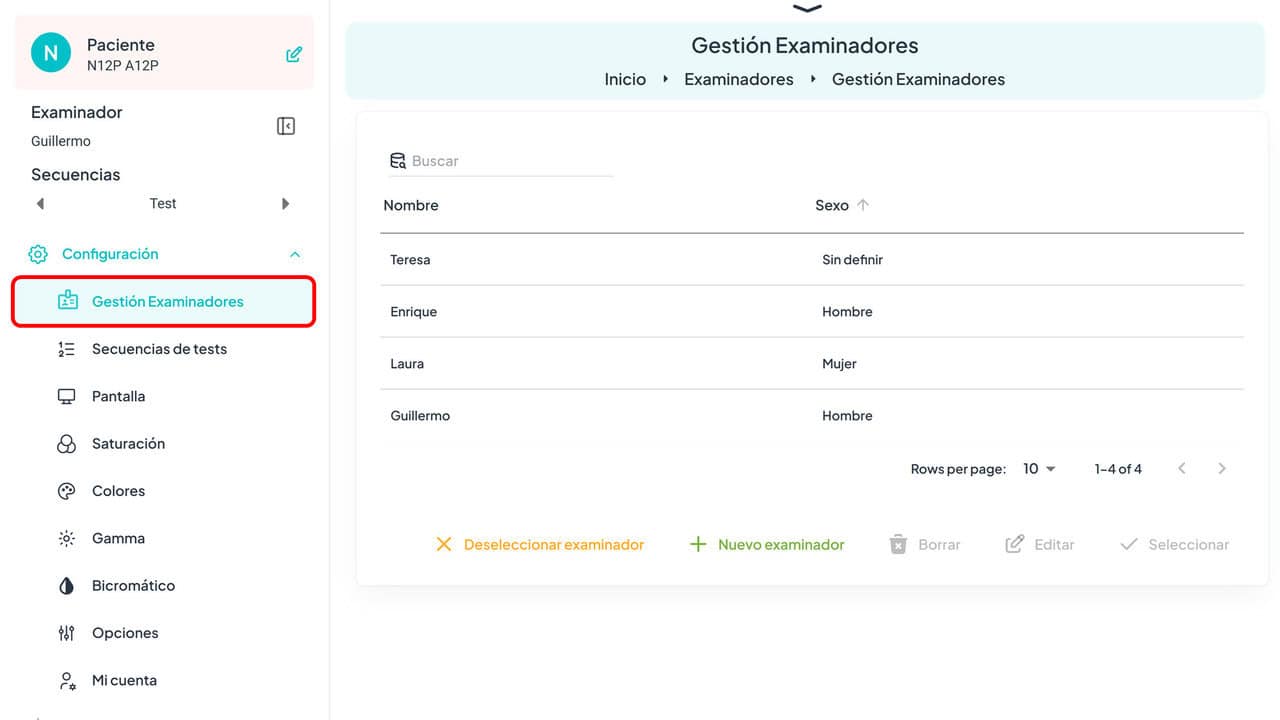Click the trash icon of Borrar
Viewport: 1280px width, 720px height.
coord(898,545)
